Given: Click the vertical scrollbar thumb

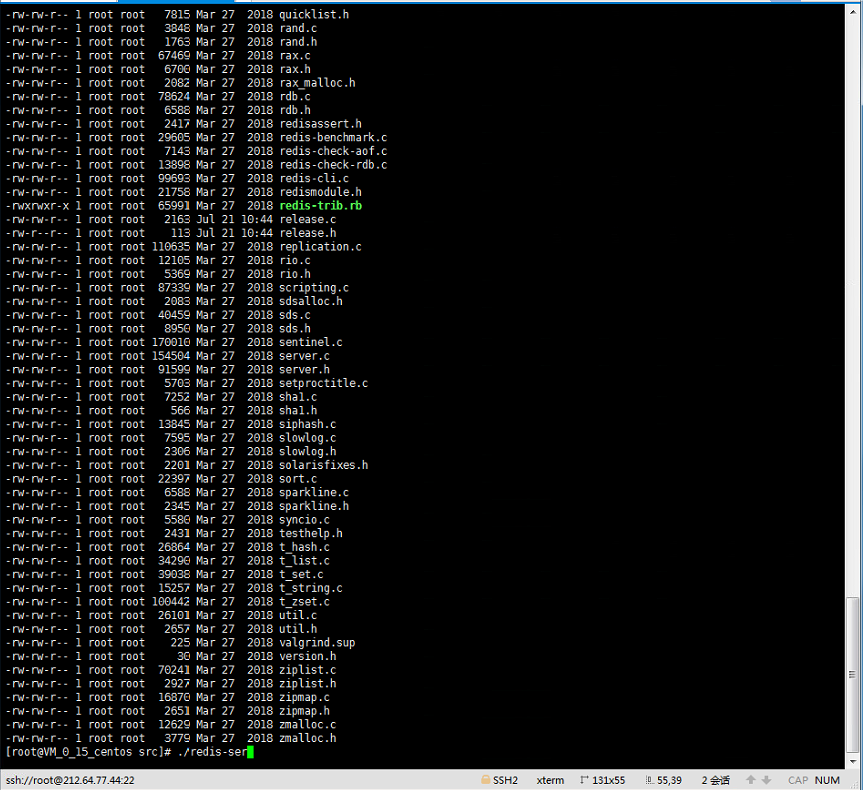Looking at the screenshot, I should pos(853,674).
